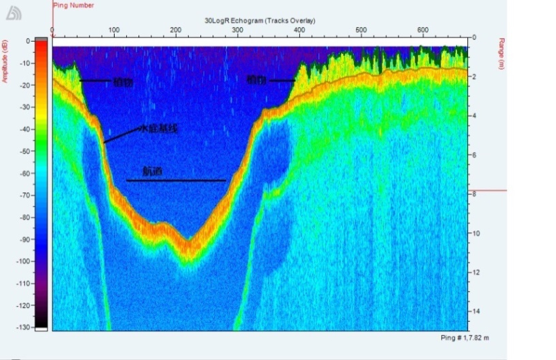
Task: Grab the gray top handle of amplitude color bar
Action: coord(41,39)
